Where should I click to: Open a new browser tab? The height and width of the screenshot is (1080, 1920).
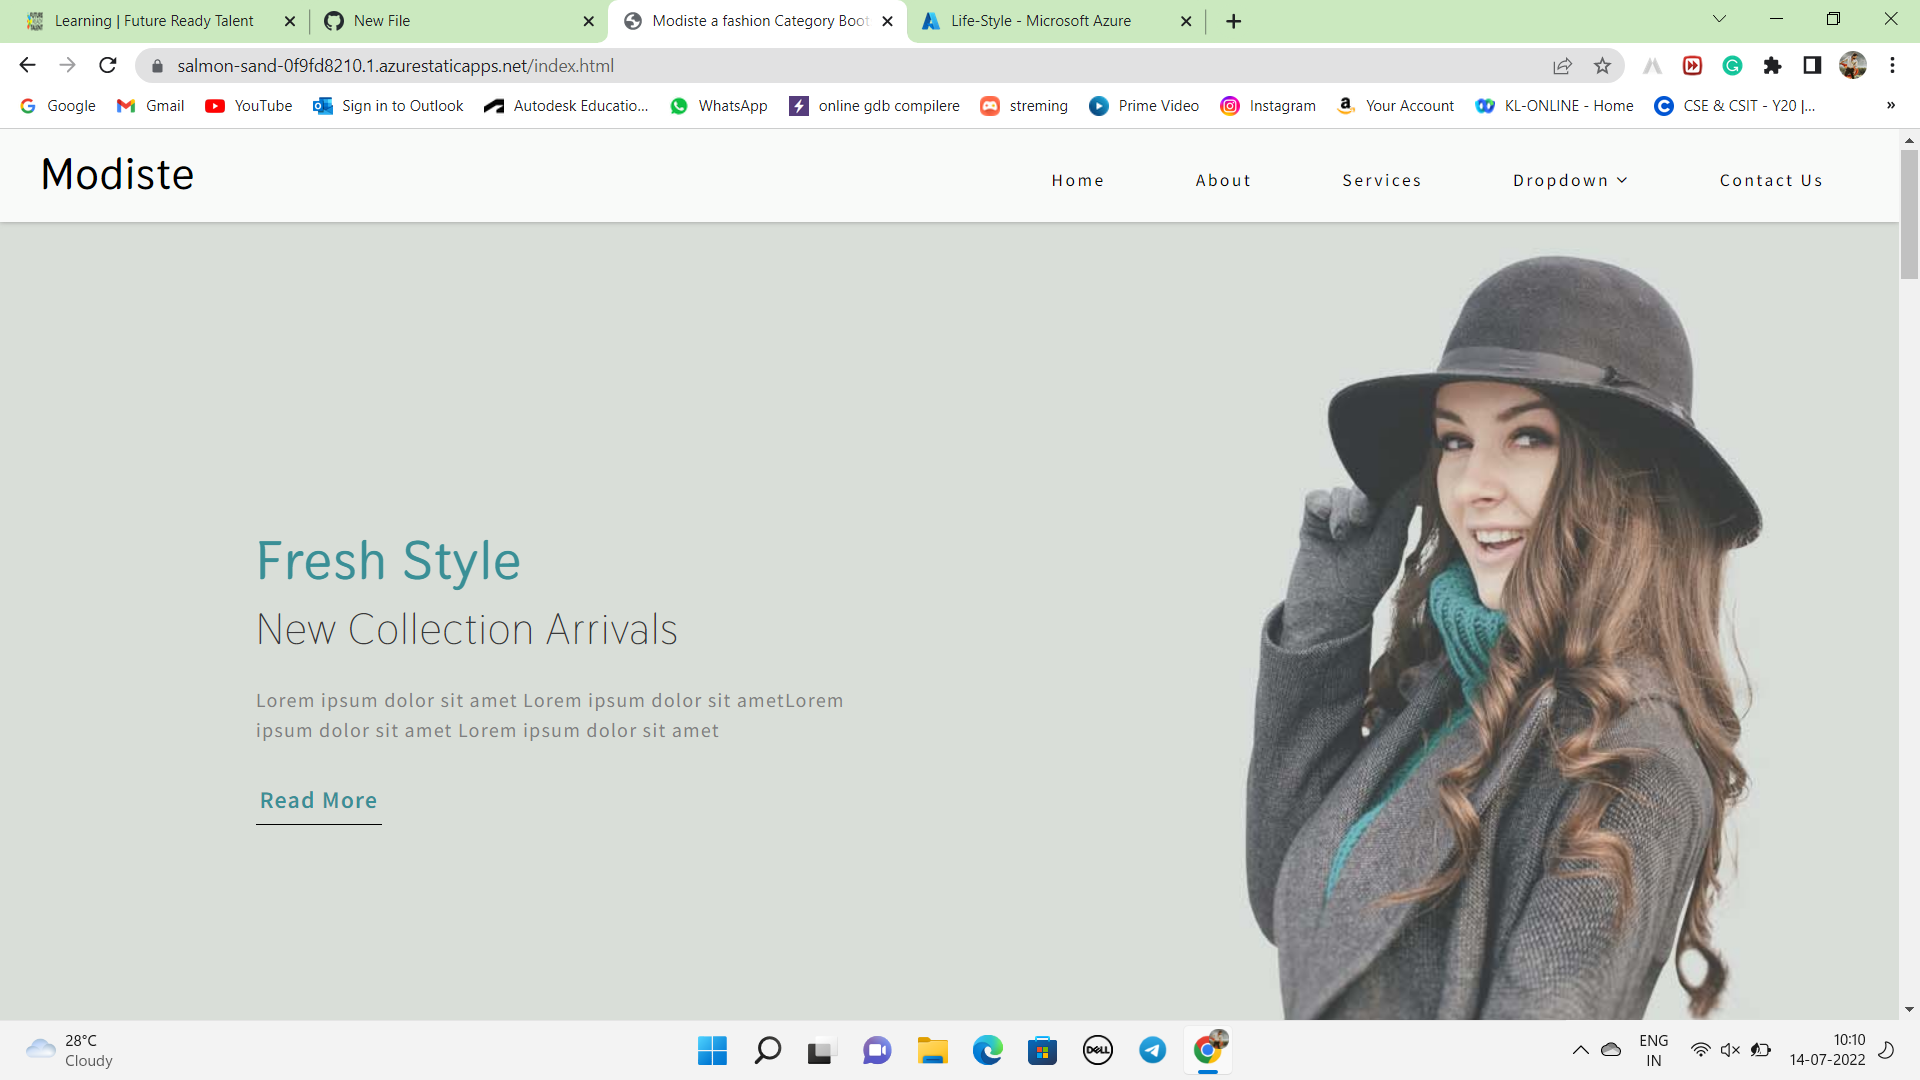tap(1233, 21)
